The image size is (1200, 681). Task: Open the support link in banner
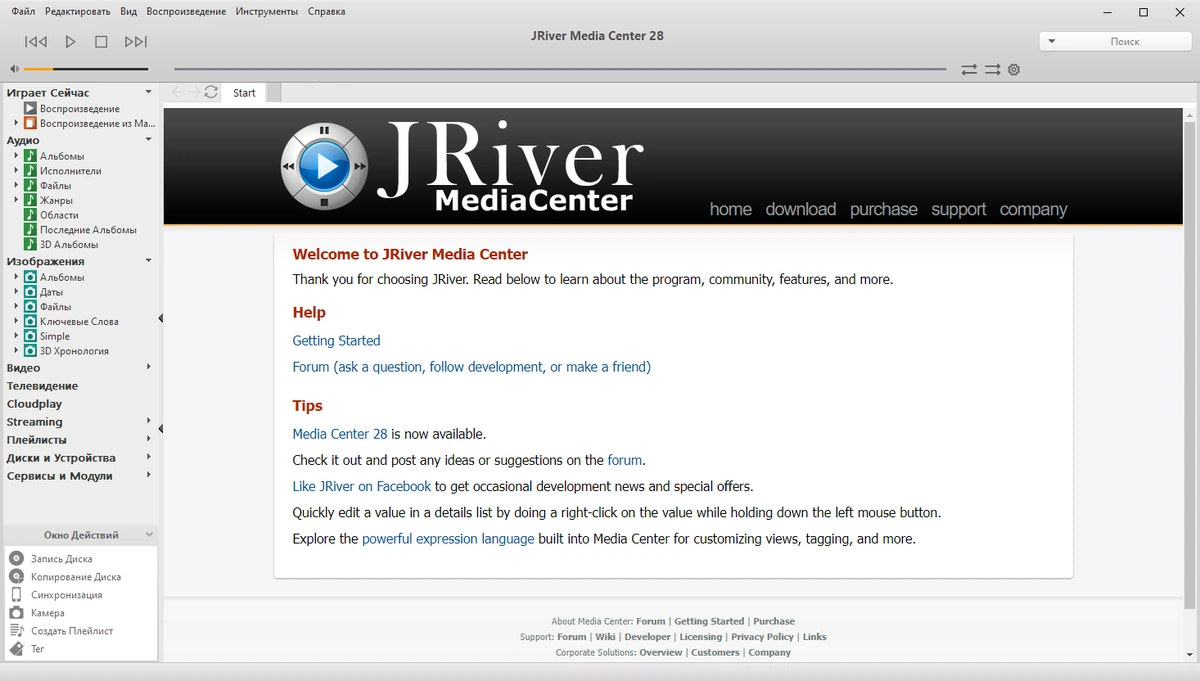click(x=959, y=209)
